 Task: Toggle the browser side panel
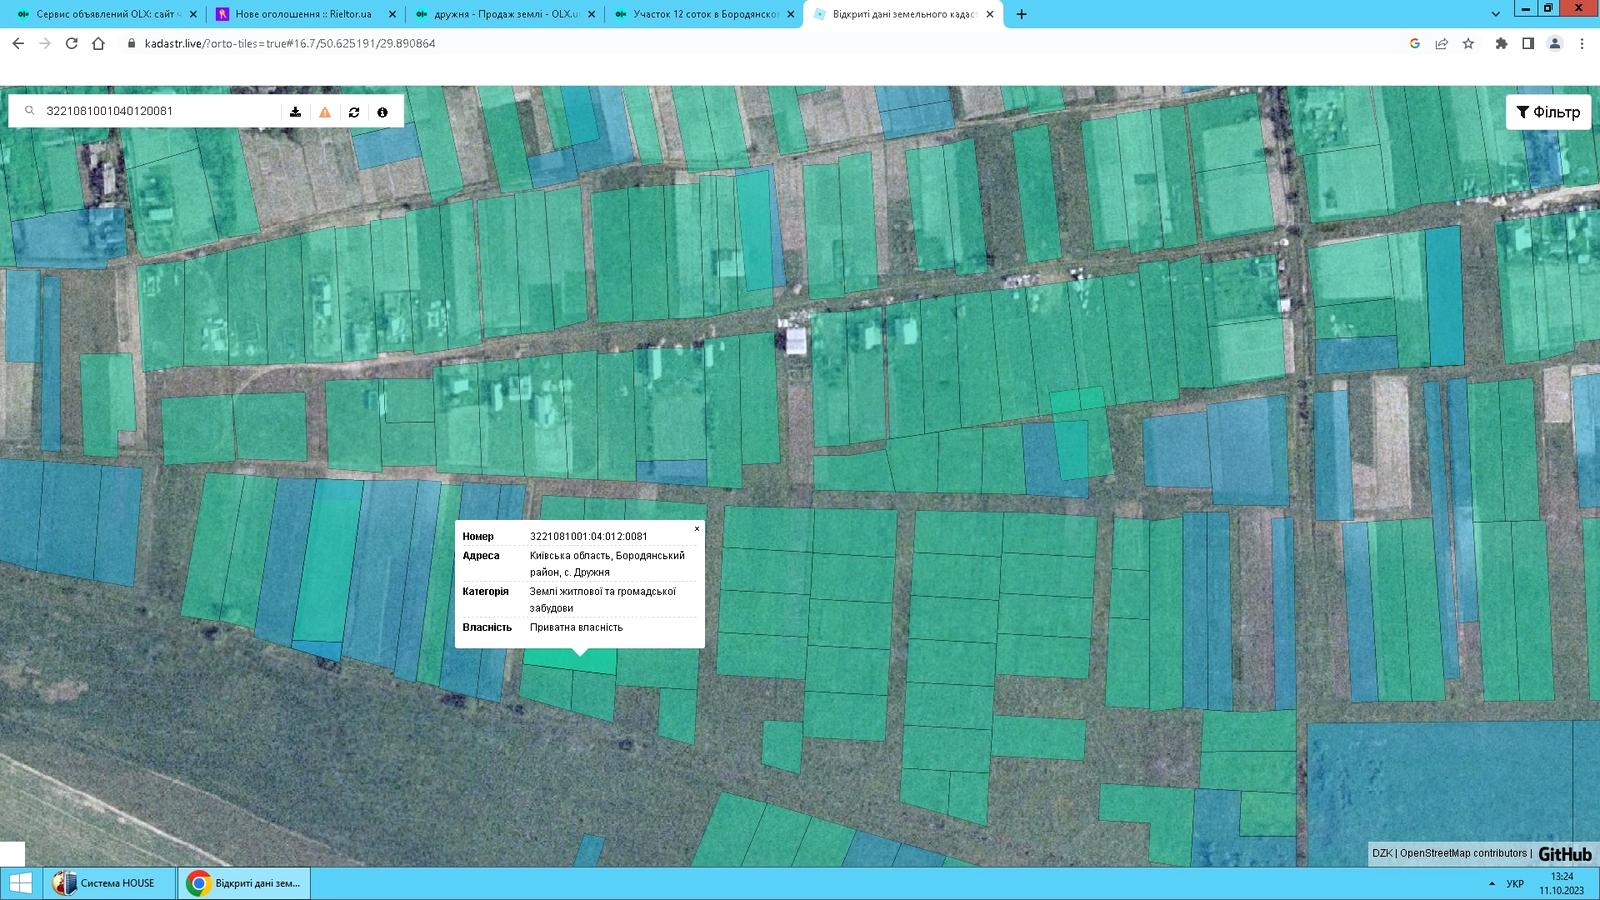(x=1528, y=44)
